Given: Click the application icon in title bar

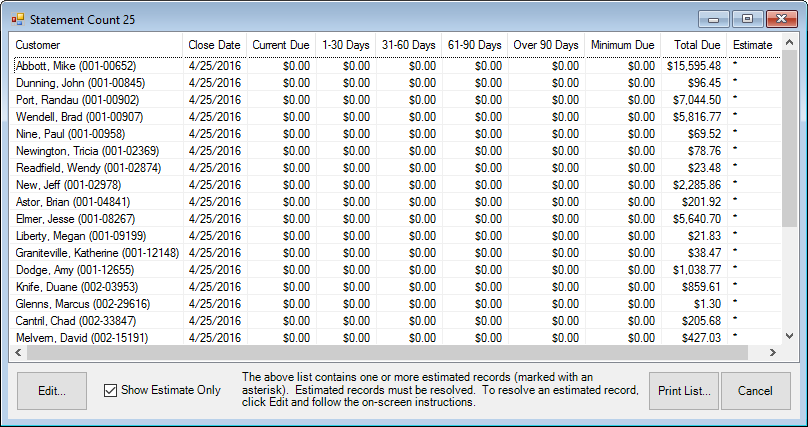Looking at the screenshot, I should (x=17, y=19).
